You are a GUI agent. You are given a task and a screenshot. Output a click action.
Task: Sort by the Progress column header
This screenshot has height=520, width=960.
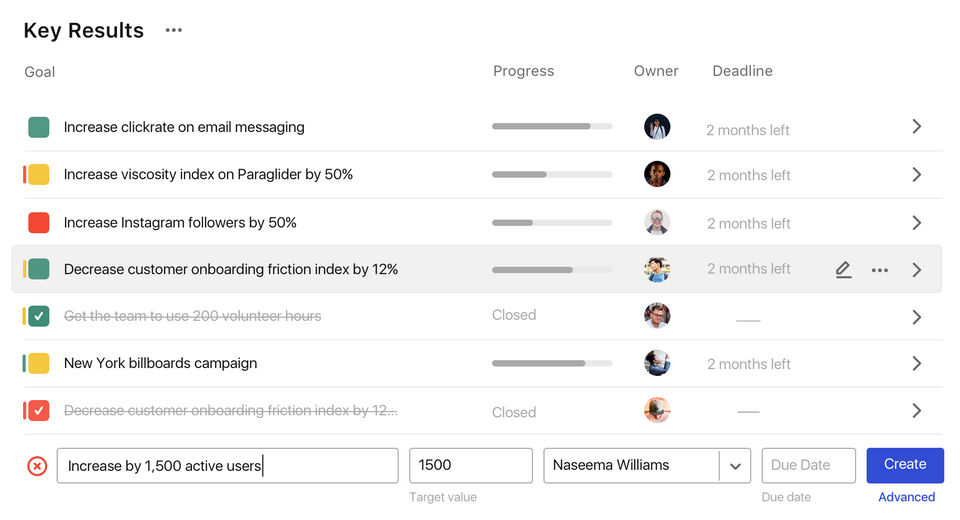523,71
